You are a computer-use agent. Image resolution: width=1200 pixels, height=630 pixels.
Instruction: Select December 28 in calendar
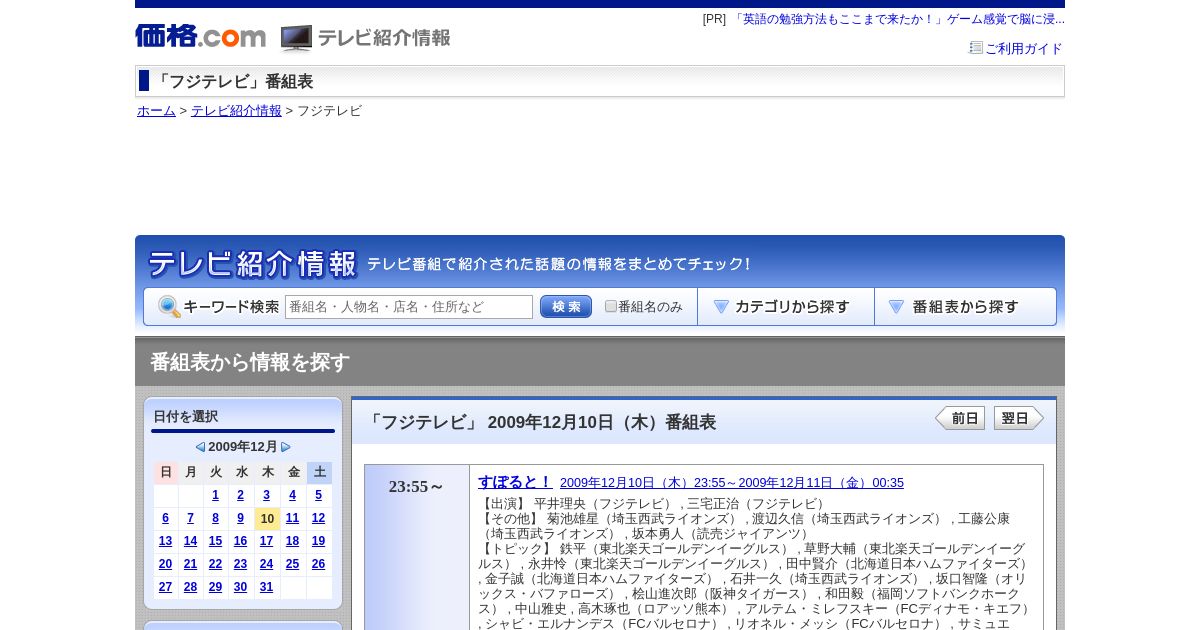190,587
